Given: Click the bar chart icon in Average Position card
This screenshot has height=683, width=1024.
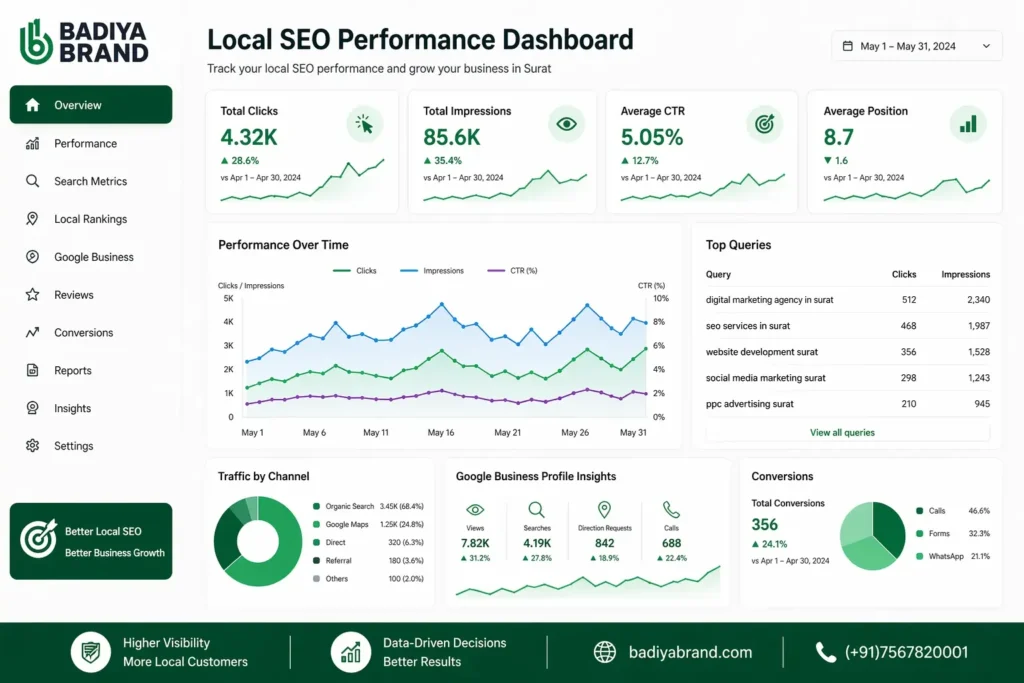Looking at the screenshot, I should coord(967,124).
